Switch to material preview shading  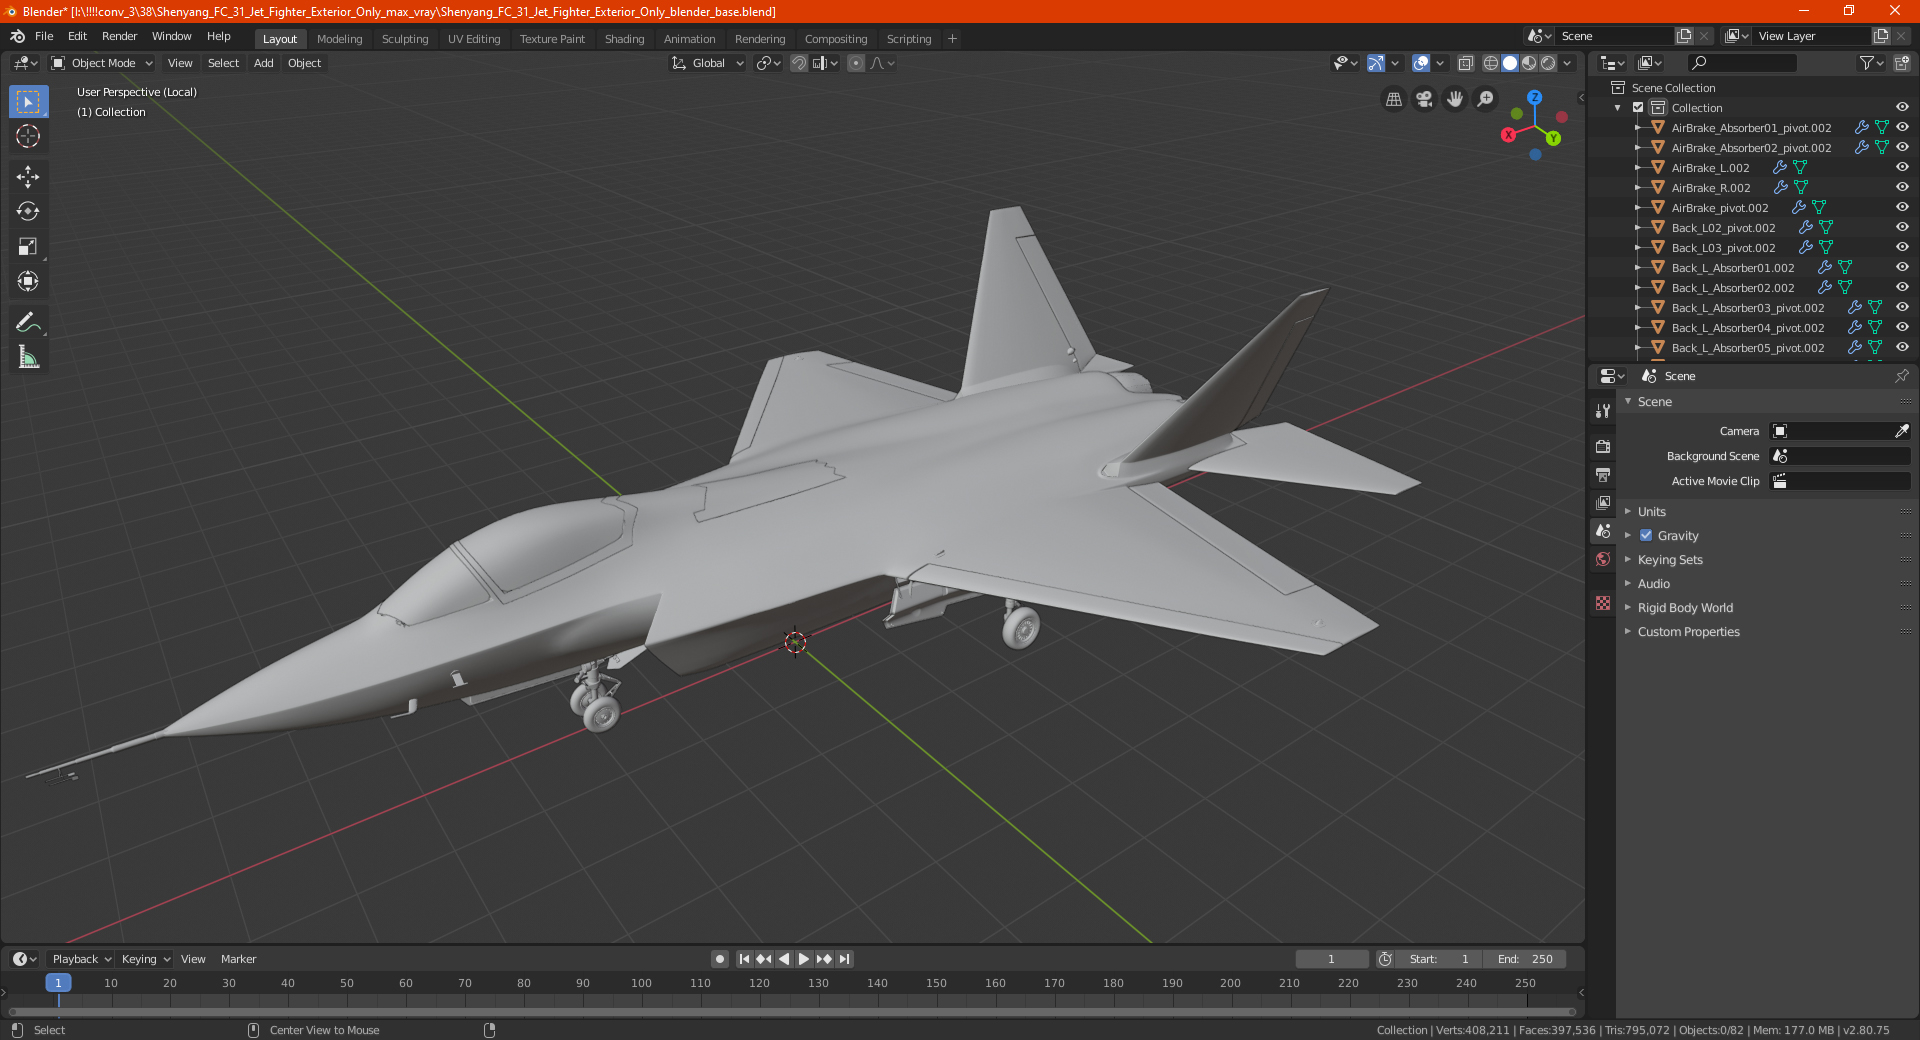click(1529, 63)
